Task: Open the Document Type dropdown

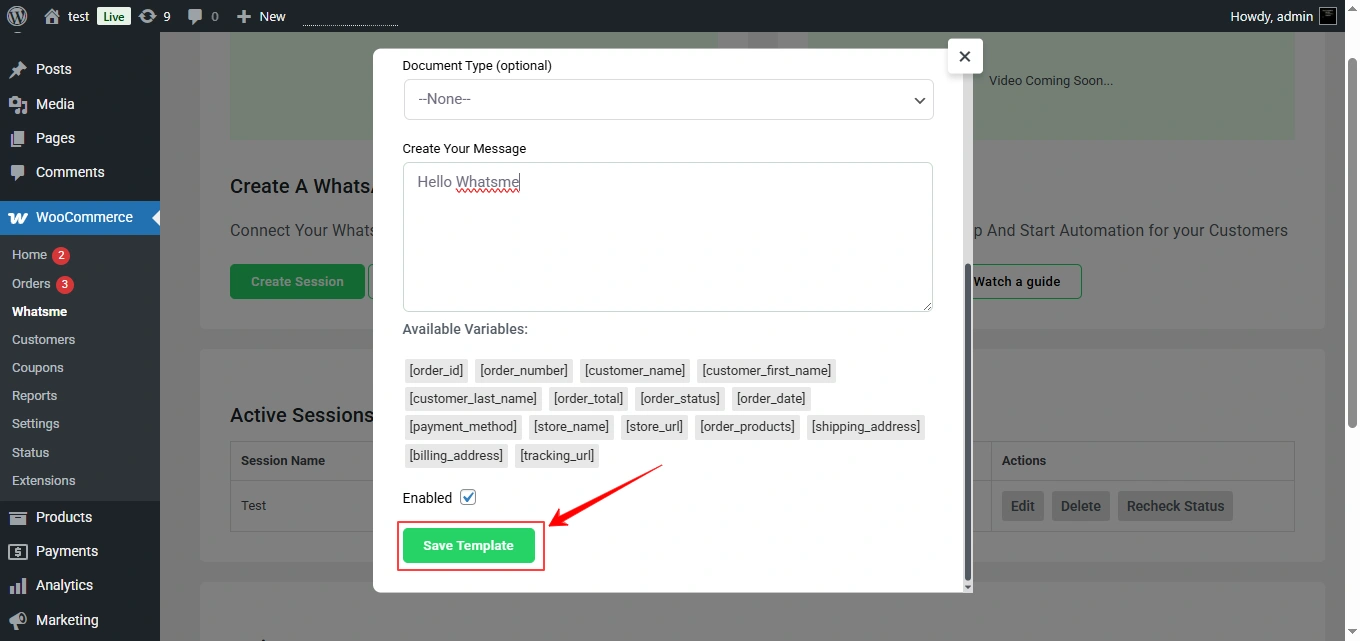Action: [x=668, y=99]
